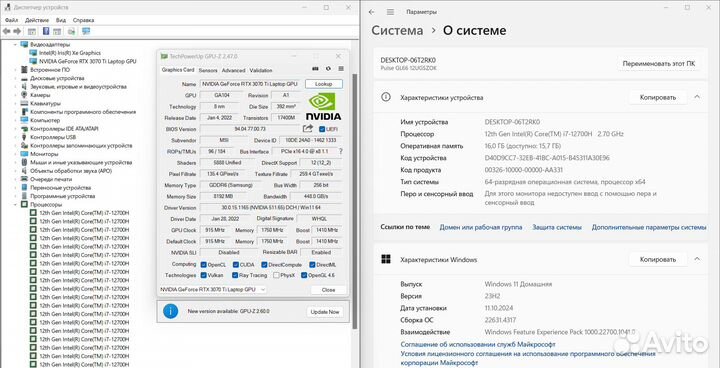Click the Камеры category icon
The width and height of the screenshot is (720, 368).
[24, 95]
